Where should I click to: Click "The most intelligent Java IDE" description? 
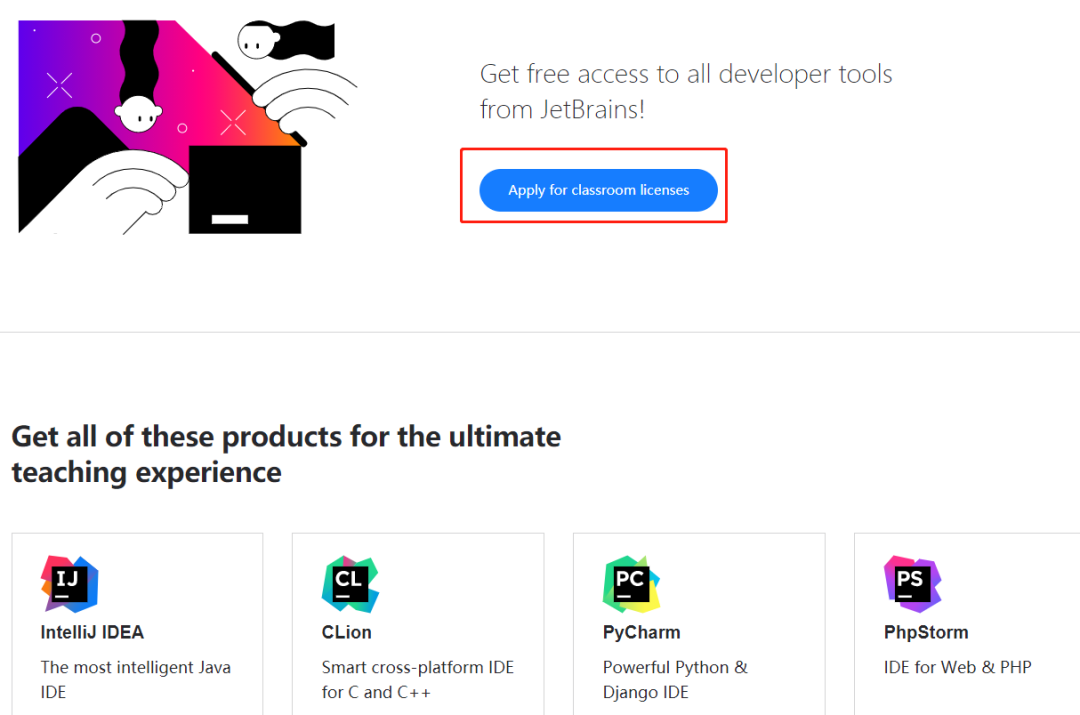tap(135, 679)
